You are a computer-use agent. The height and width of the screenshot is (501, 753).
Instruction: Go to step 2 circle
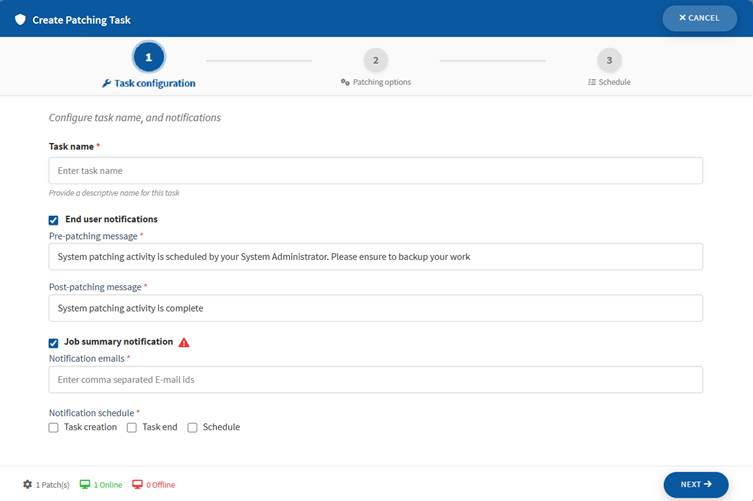pyautogui.click(x=375, y=60)
